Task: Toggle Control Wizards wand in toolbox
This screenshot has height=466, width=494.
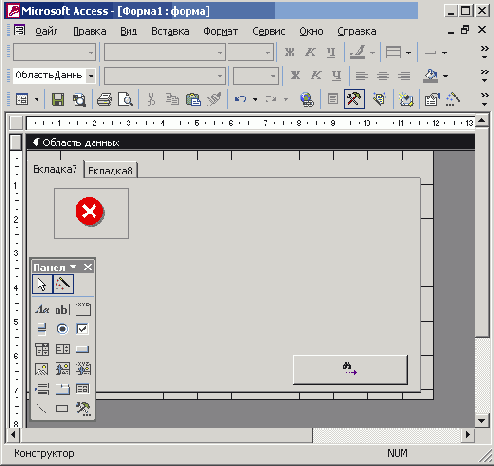Action: [x=63, y=284]
